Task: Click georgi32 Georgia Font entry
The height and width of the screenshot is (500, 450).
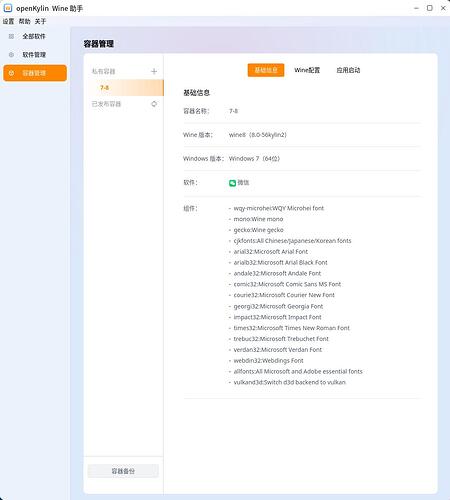Action: pyautogui.click(x=278, y=306)
